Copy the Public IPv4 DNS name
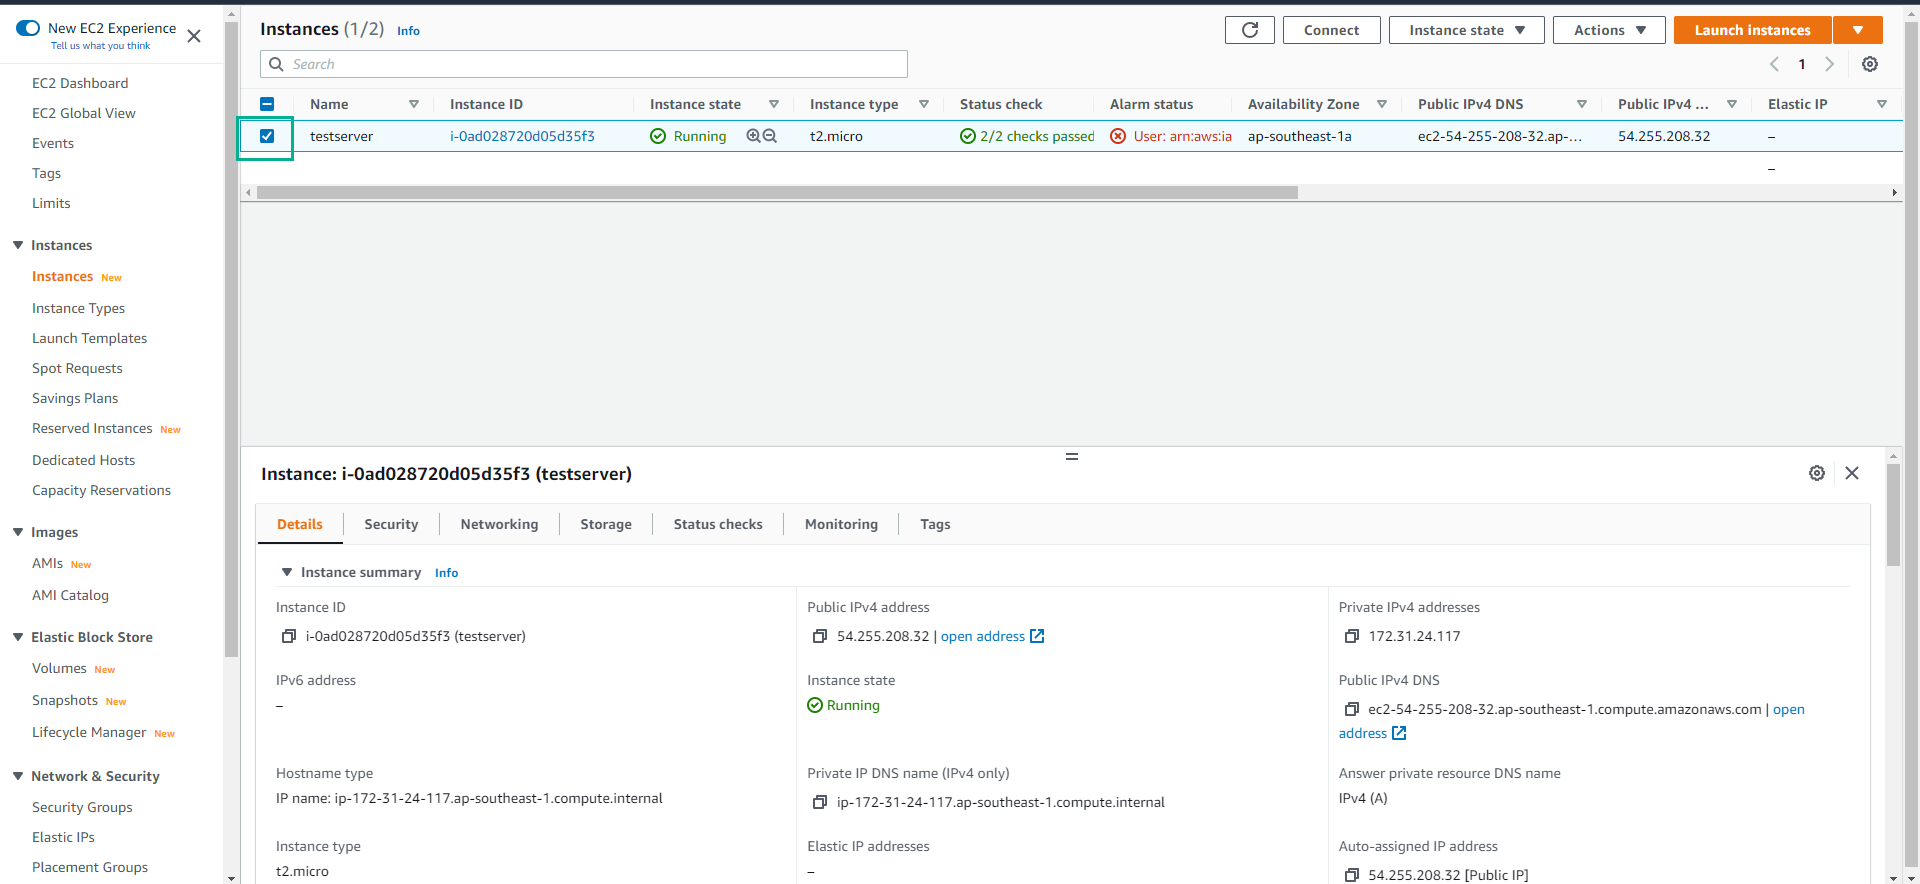The image size is (1920, 884). (x=1352, y=709)
